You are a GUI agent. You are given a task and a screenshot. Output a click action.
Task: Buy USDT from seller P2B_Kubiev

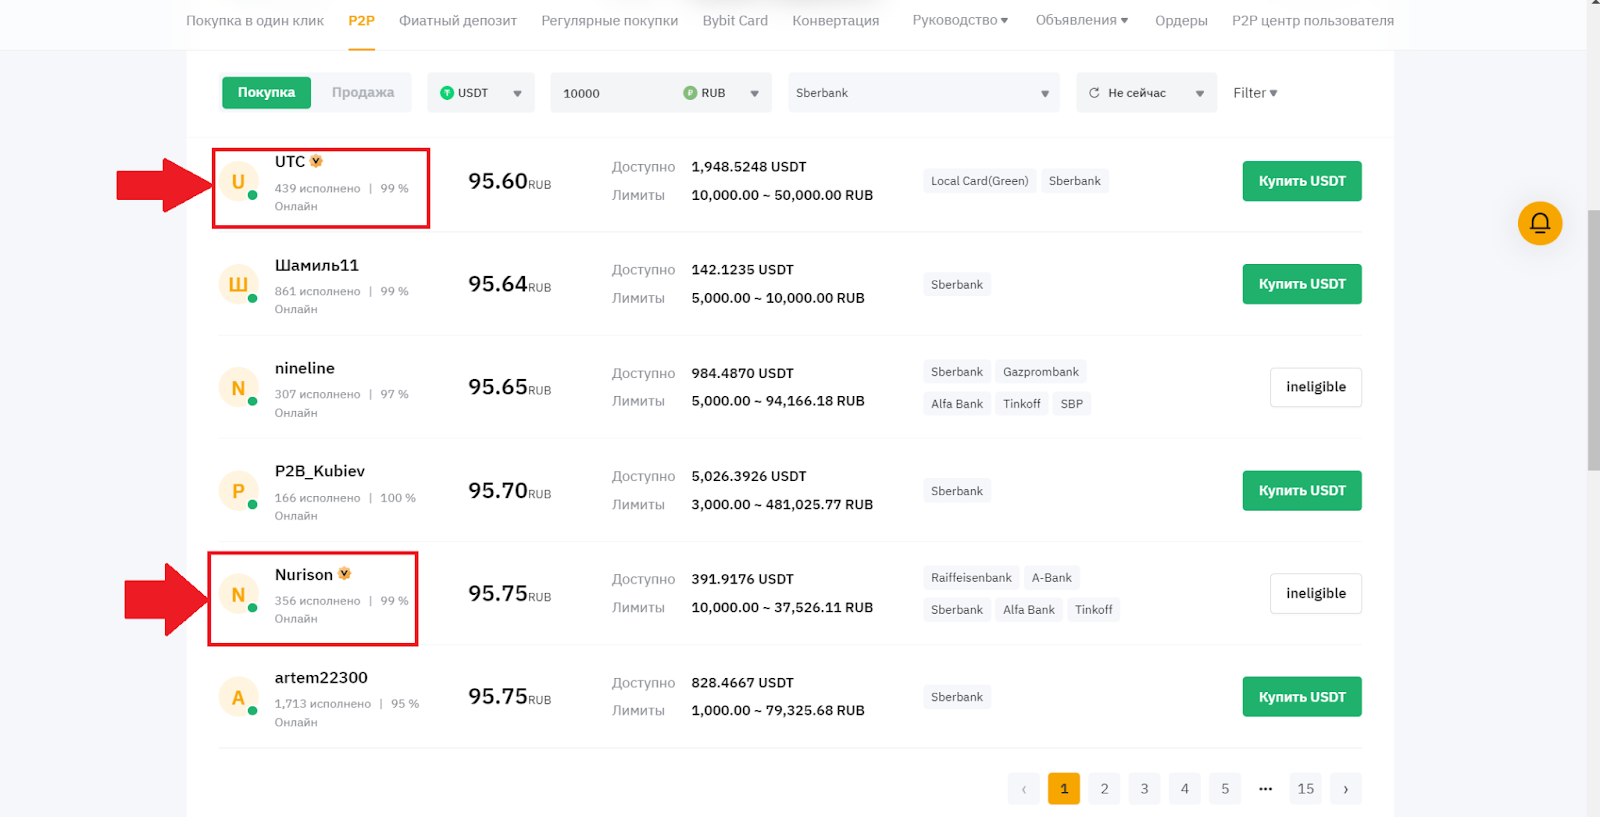1302,490
